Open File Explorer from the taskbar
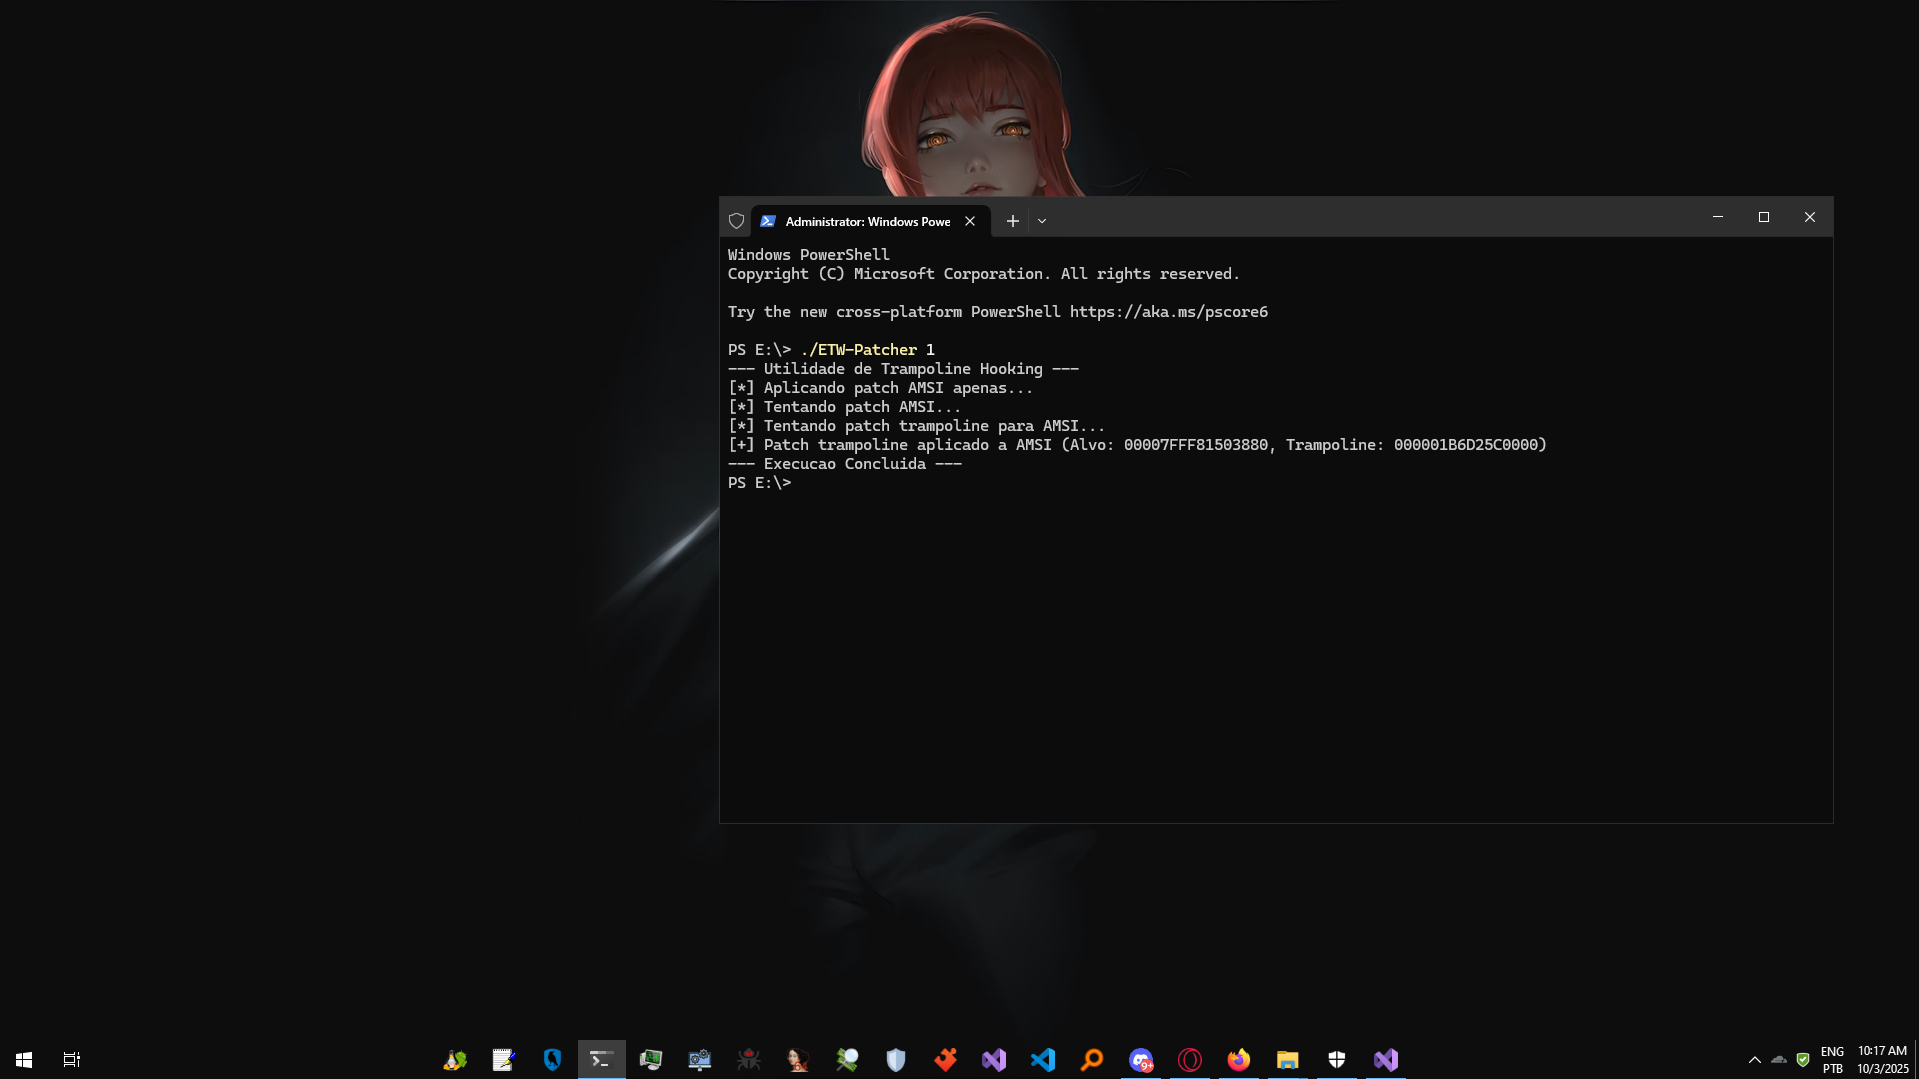 click(x=1288, y=1060)
